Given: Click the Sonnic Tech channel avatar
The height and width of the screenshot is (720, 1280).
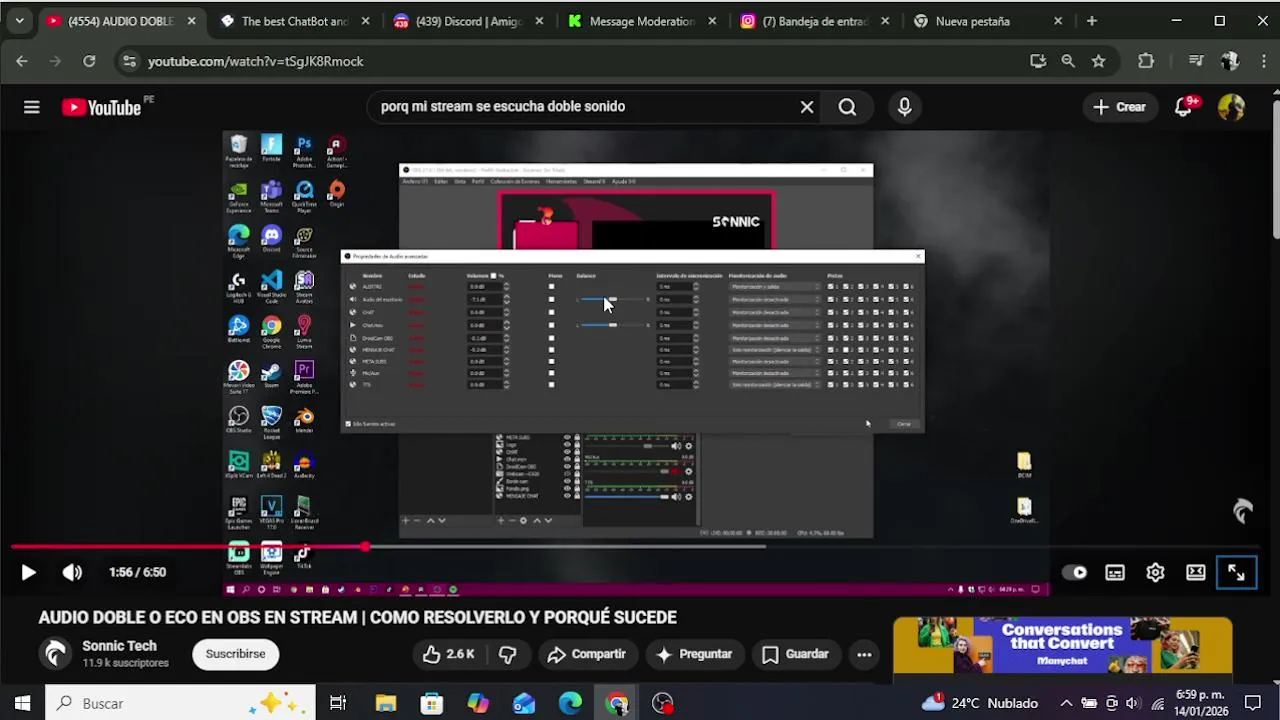Looking at the screenshot, I should pos(56,654).
